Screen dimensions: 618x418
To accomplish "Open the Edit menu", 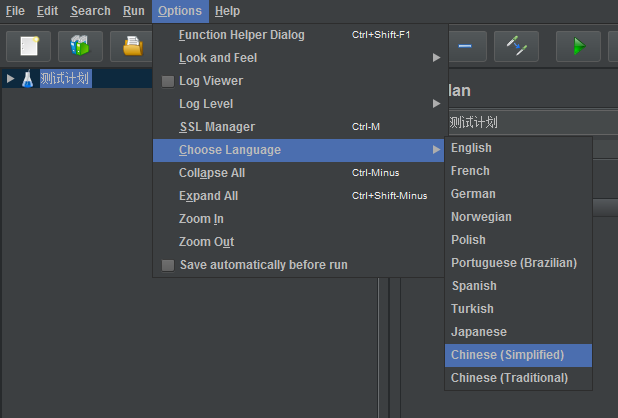I will (47, 11).
